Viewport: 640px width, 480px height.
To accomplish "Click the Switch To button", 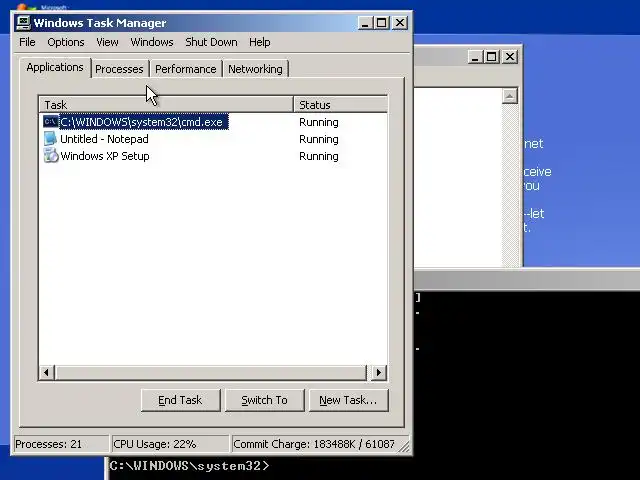I will [x=264, y=400].
